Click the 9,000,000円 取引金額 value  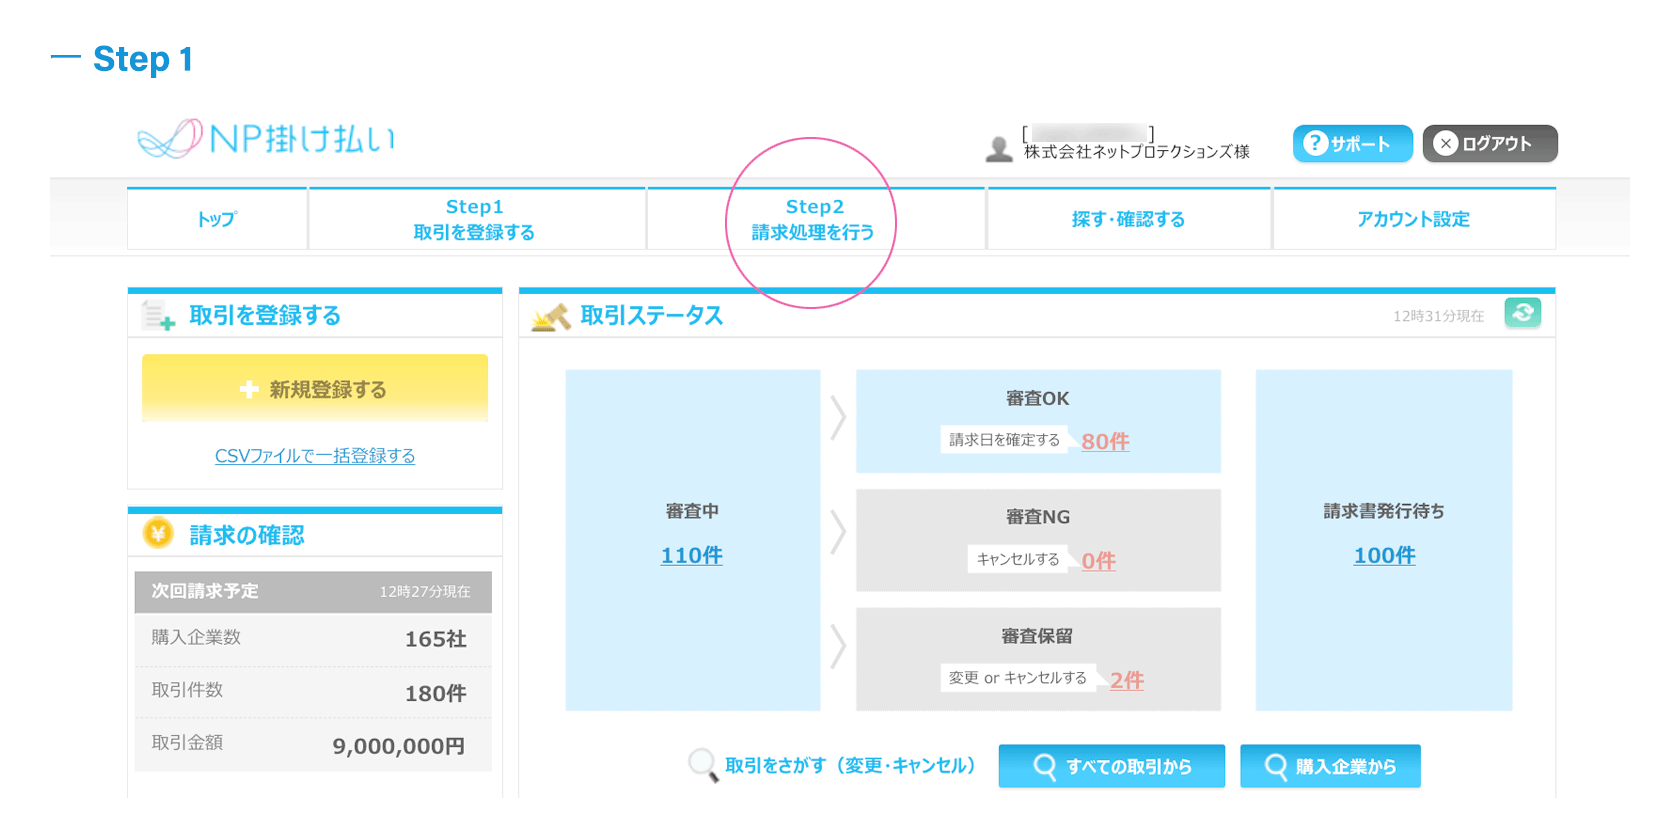coord(399,746)
